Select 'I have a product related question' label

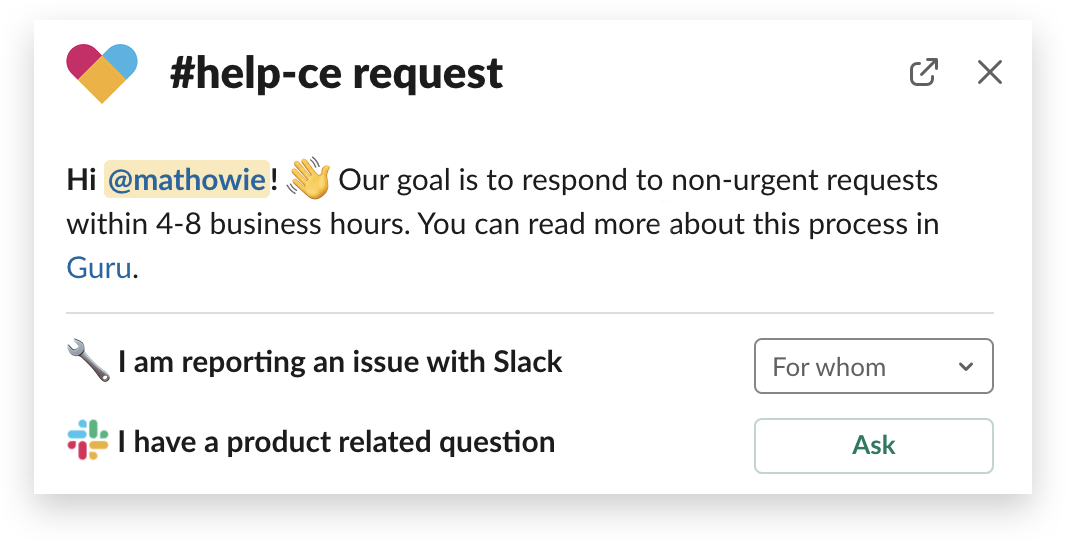(x=336, y=443)
